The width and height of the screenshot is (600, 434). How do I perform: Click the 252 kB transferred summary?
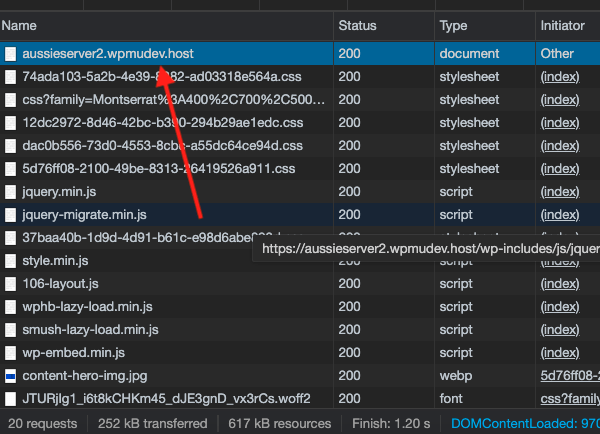pyautogui.click(x=152, y=424)
